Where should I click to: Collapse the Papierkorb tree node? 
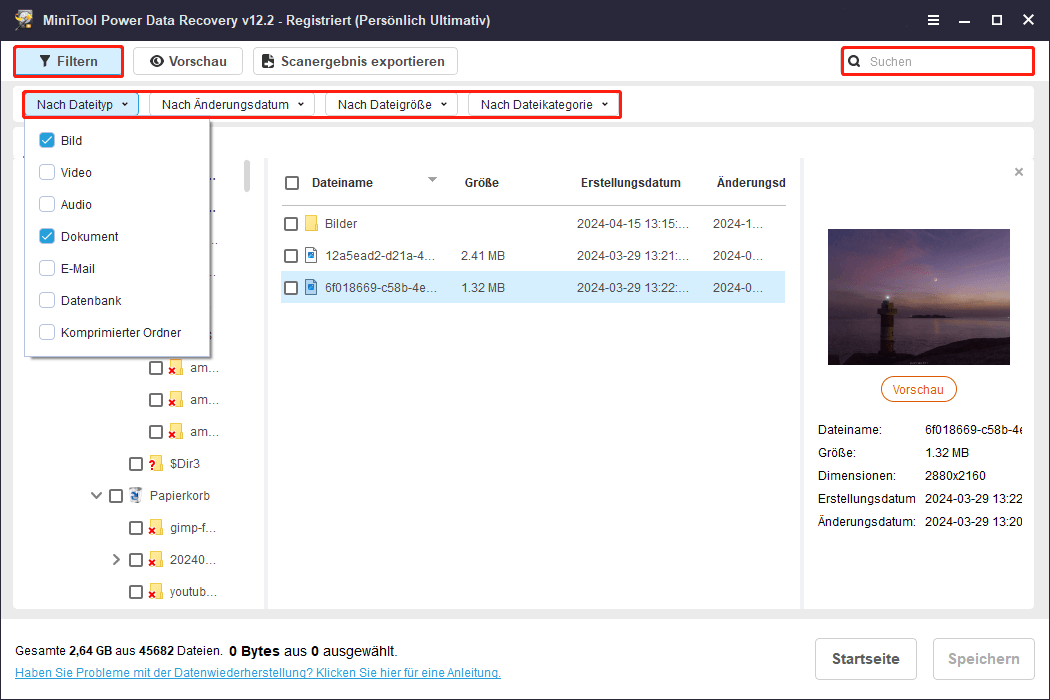point(97,496)
